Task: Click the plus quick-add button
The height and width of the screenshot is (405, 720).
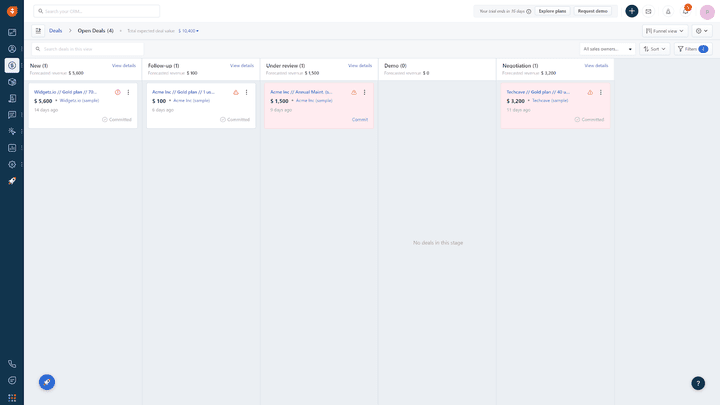Action: tap(632, 11)
